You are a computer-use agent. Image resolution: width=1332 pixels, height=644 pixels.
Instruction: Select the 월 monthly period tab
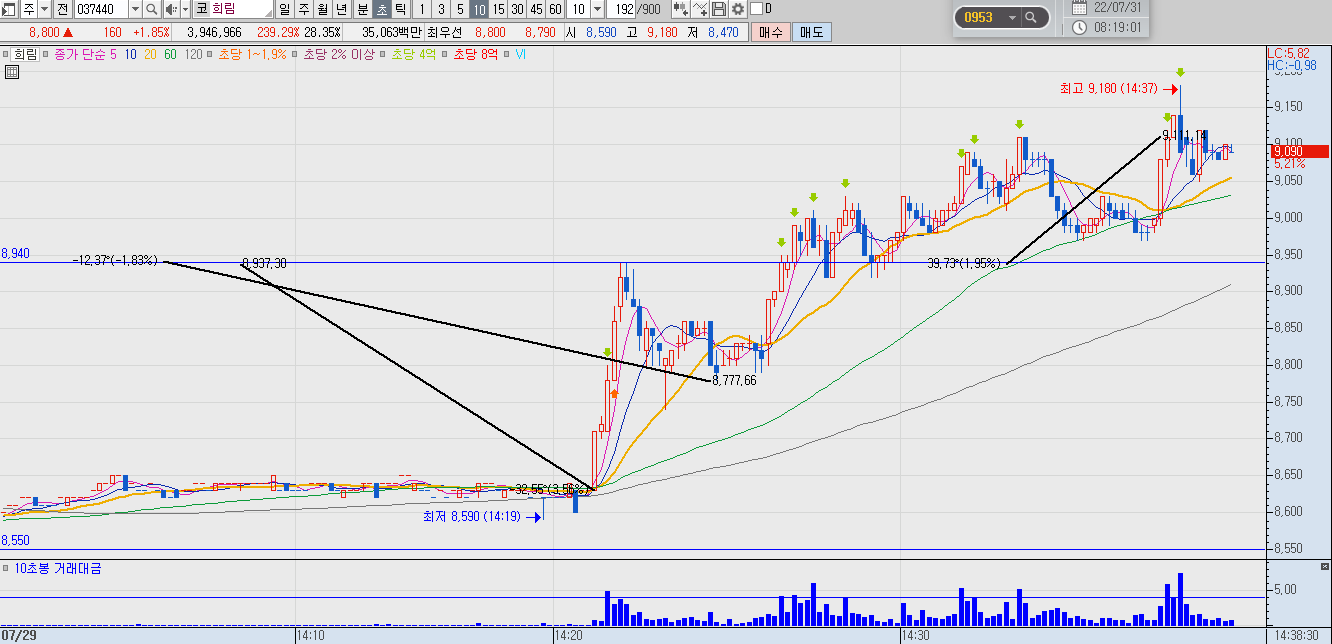tap(322, 9)
